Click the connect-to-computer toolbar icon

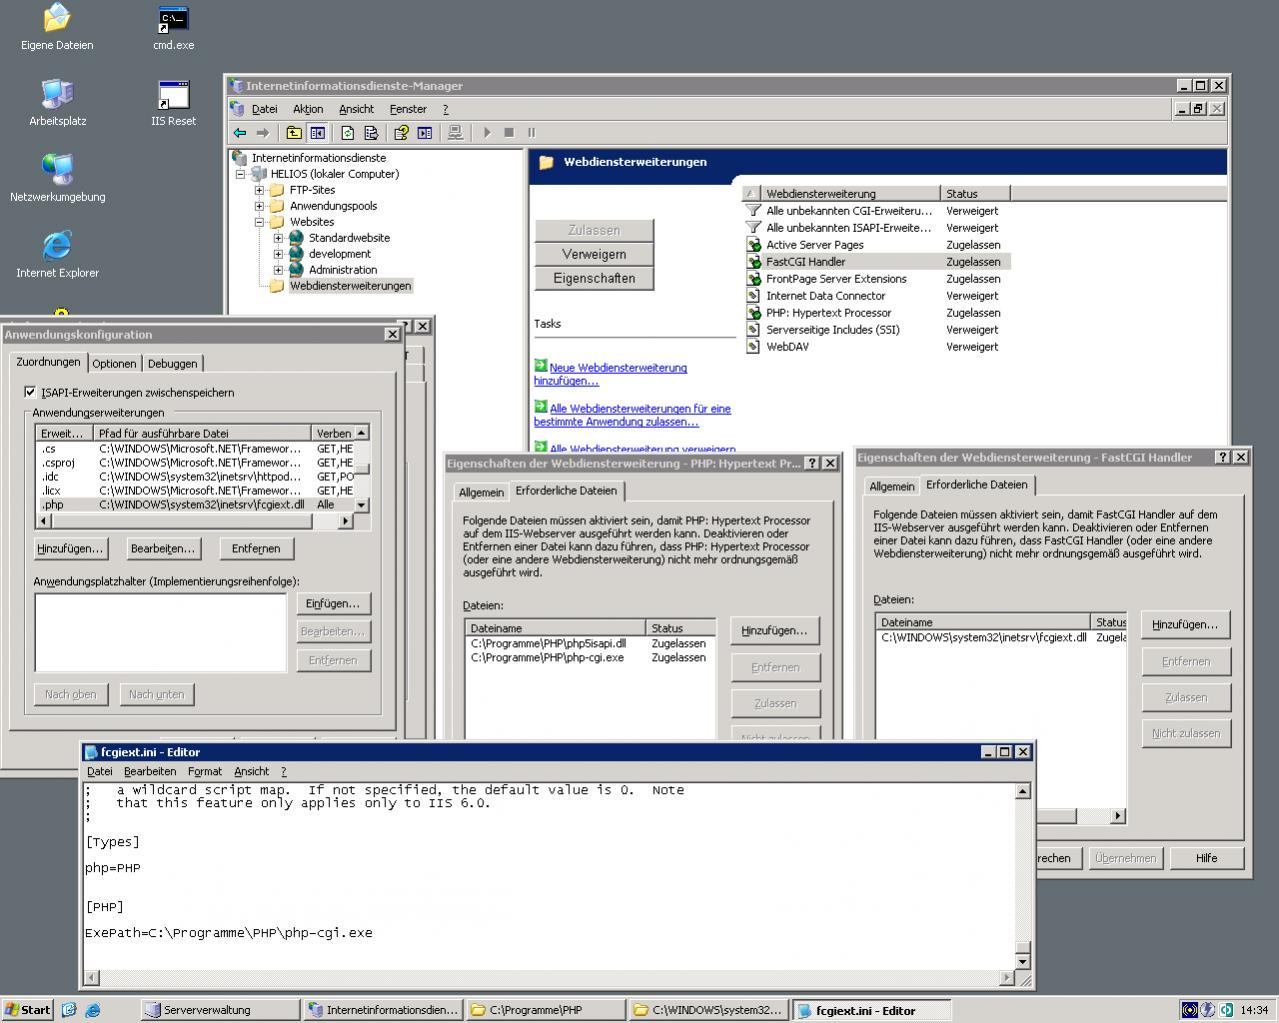(x=456, y=132)
